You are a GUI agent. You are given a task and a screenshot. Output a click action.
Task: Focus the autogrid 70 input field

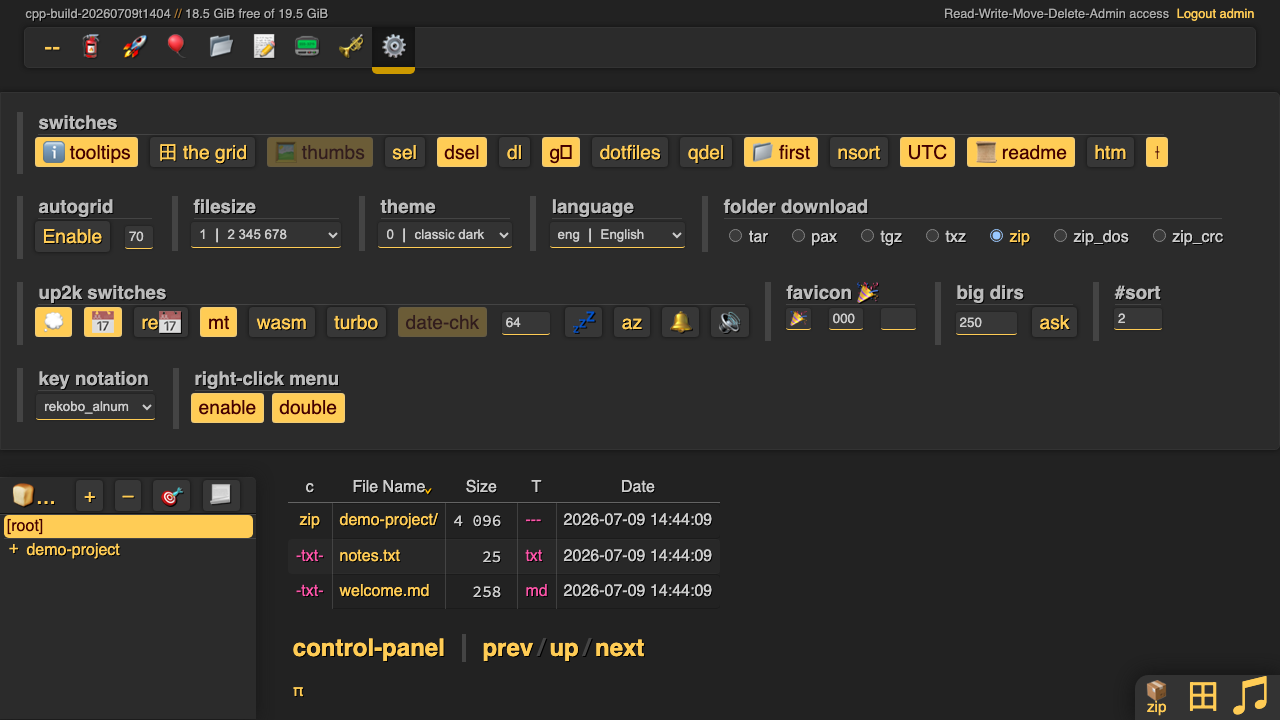coord(138,237)
